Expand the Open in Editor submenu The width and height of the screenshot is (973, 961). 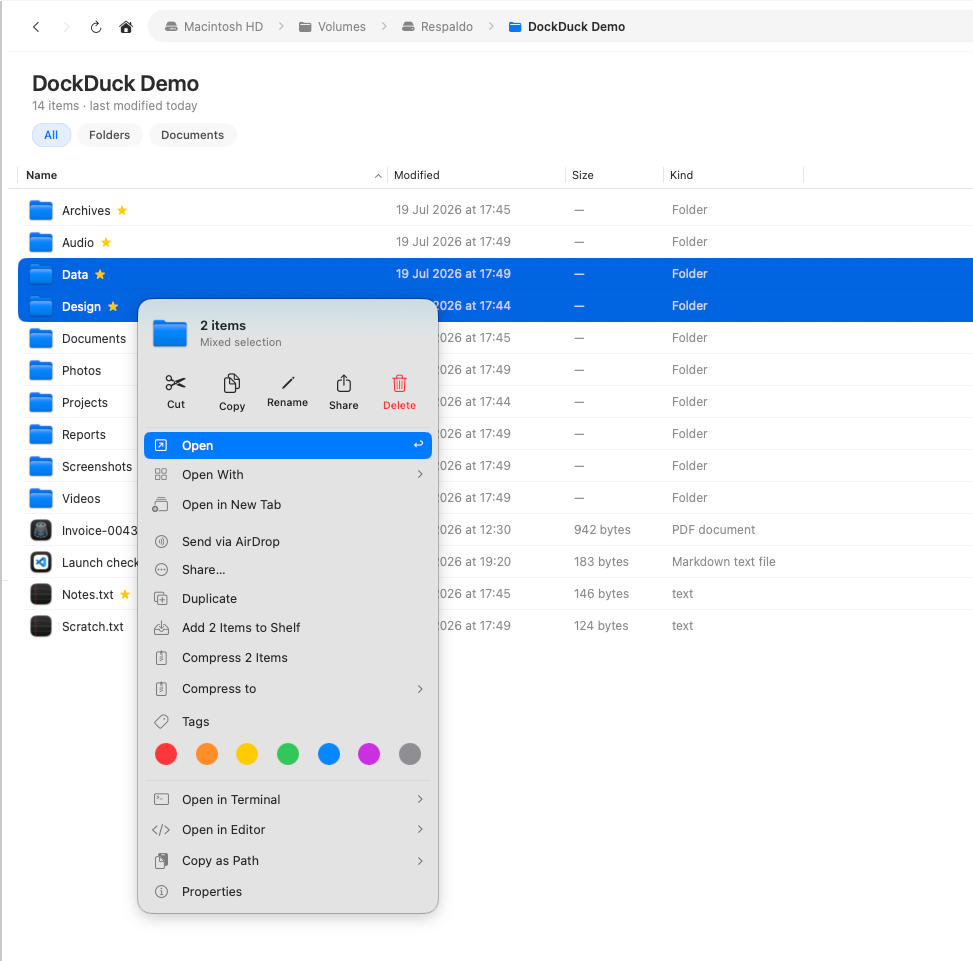click(420, 829)
